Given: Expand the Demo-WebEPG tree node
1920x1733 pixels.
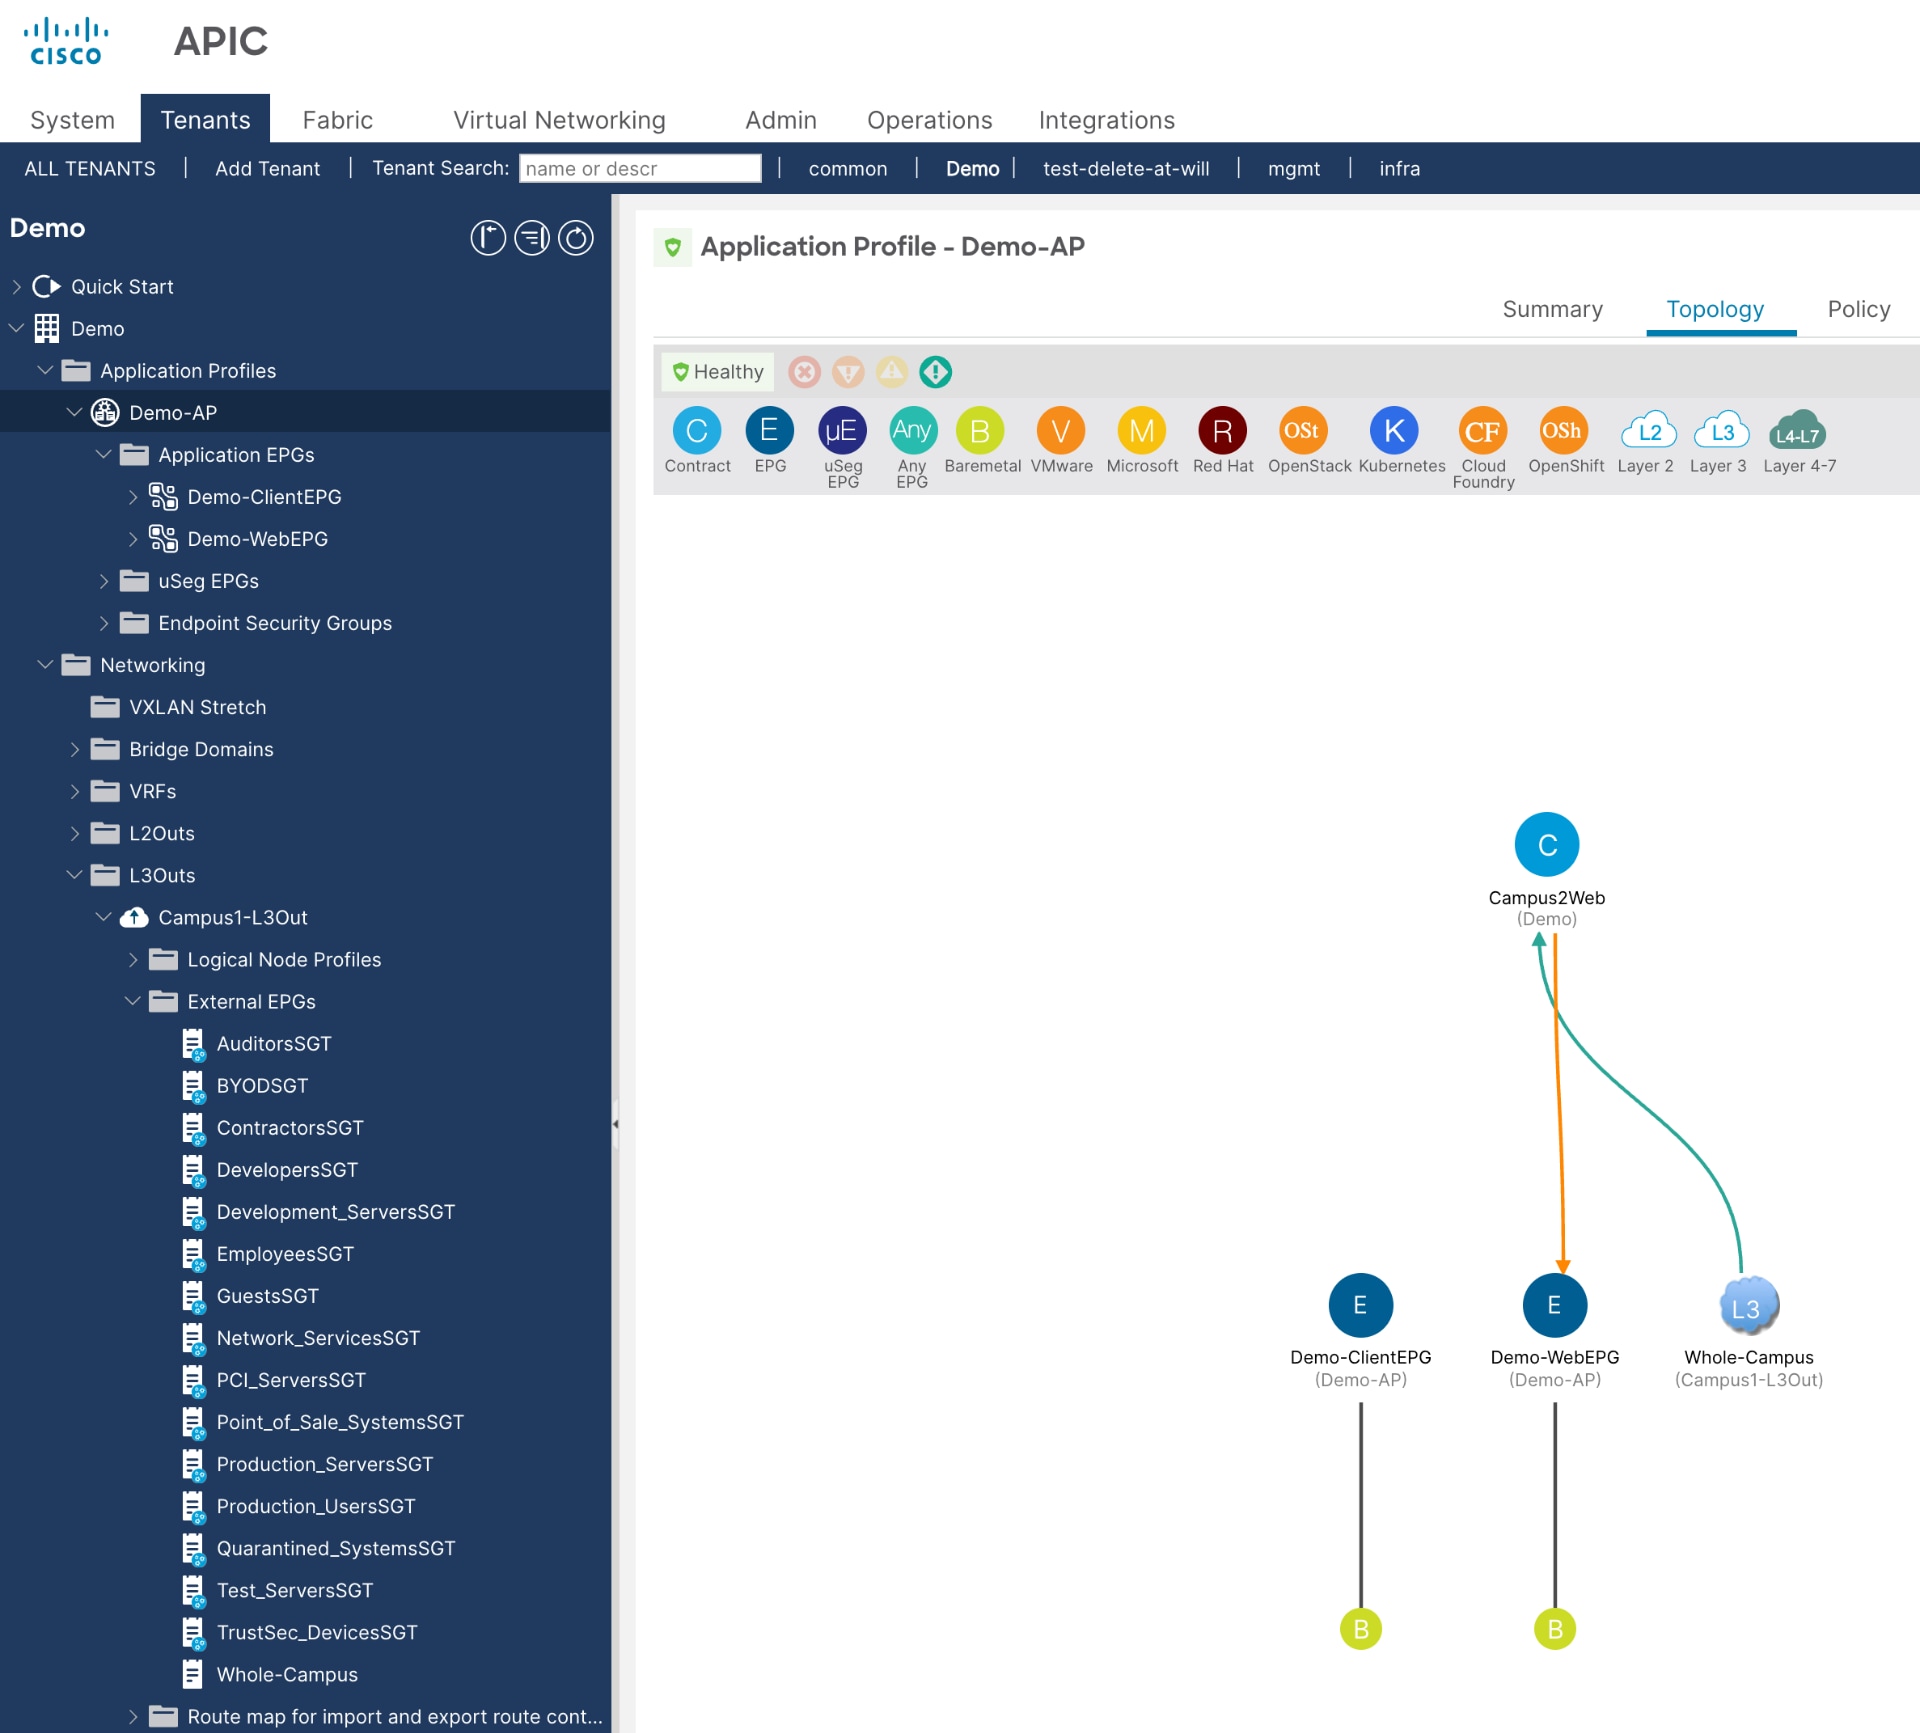Looking at the screenshot, I should click(x=133, y=539).
